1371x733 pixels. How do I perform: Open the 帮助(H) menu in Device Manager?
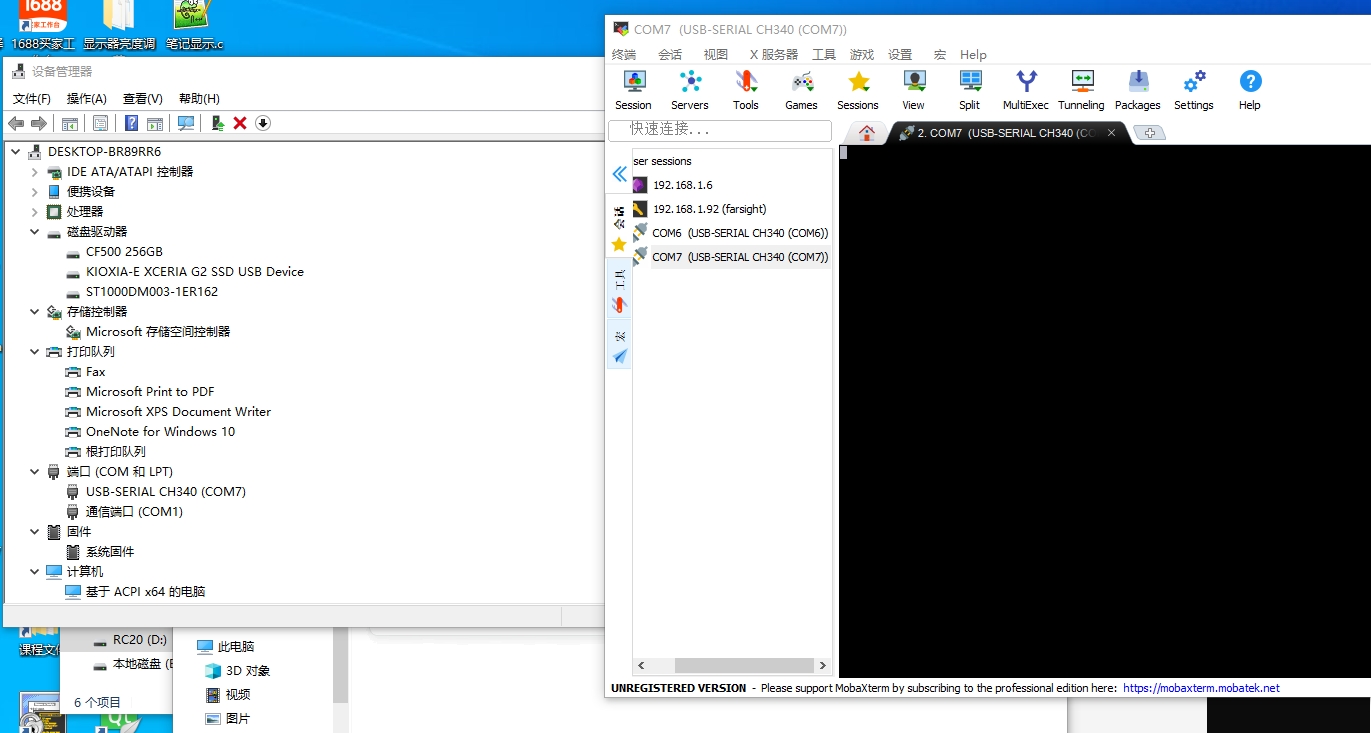coord(199,99)
